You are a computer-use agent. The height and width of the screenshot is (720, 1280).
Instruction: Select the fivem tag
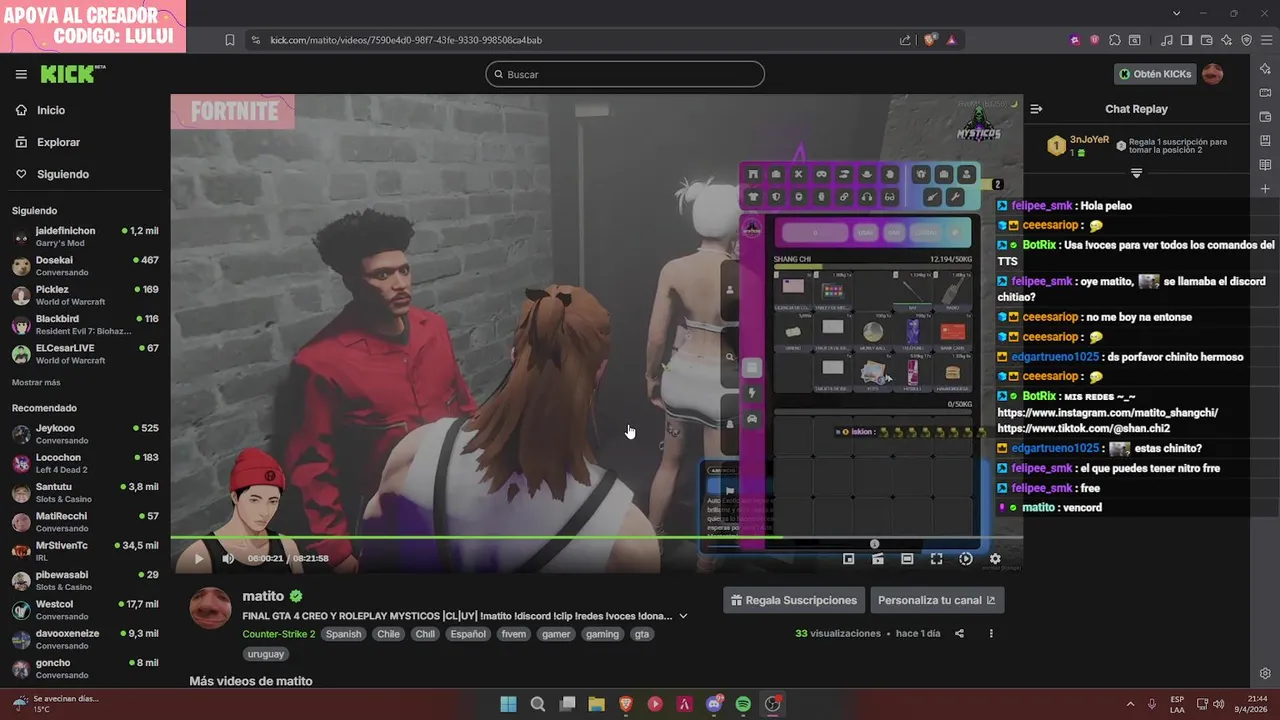tap(513, 634)
